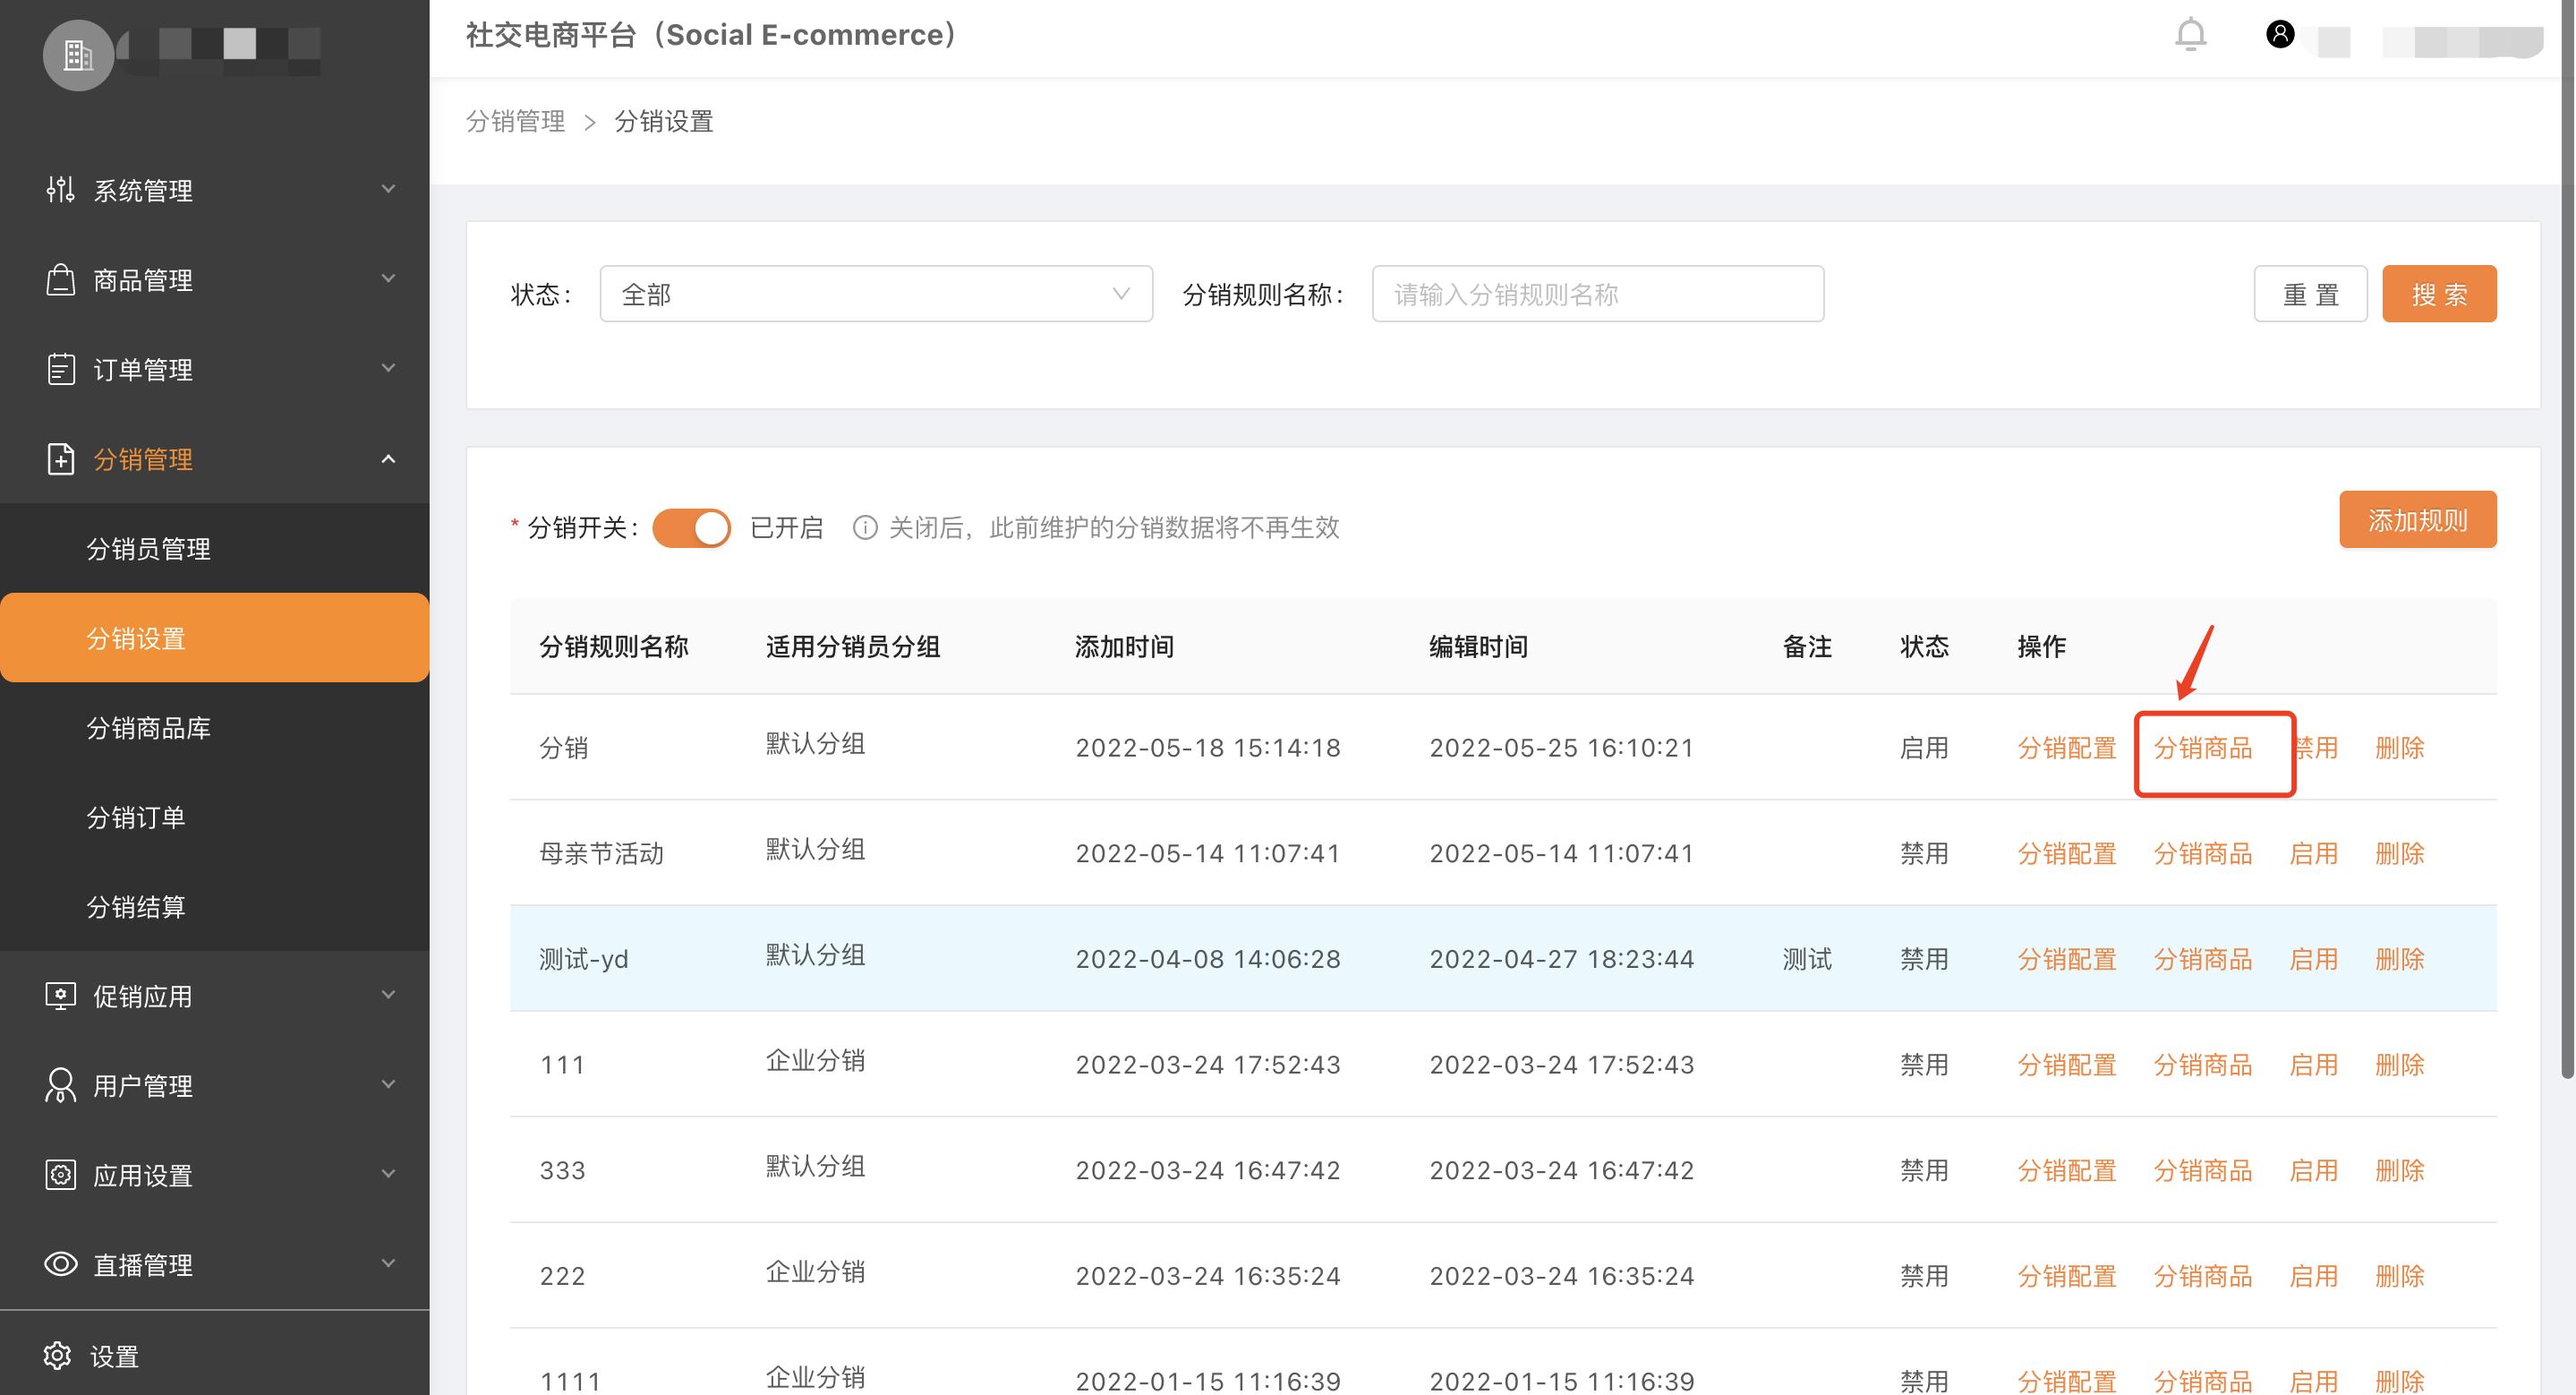Expand the 系统管理 menu chevron

click(x=388, y=189)
